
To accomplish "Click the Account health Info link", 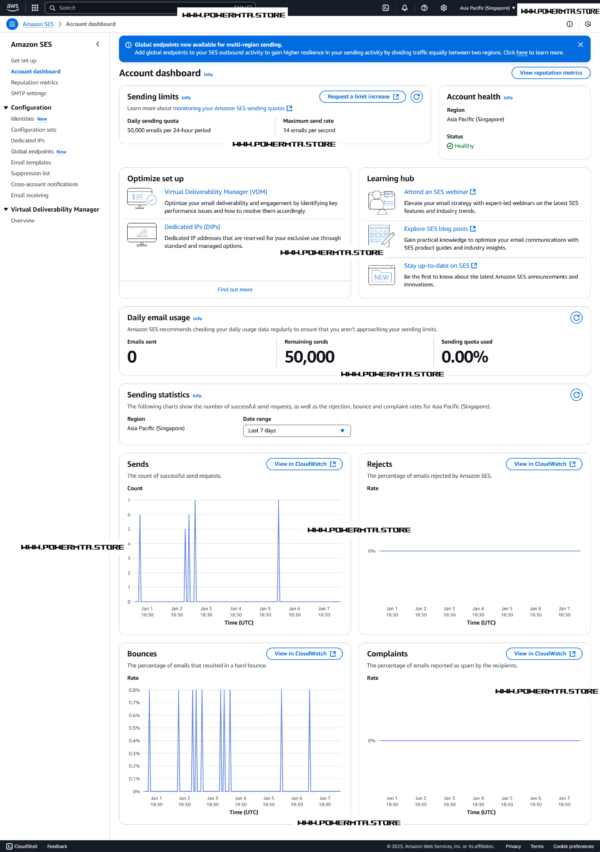I will click(508, 98).
